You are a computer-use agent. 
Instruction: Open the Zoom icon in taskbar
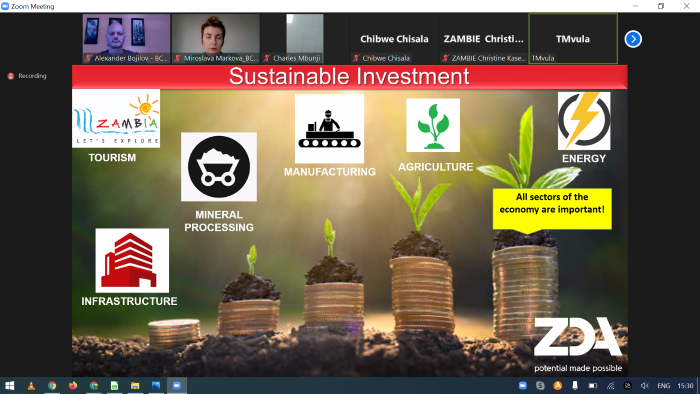point(177,386)
